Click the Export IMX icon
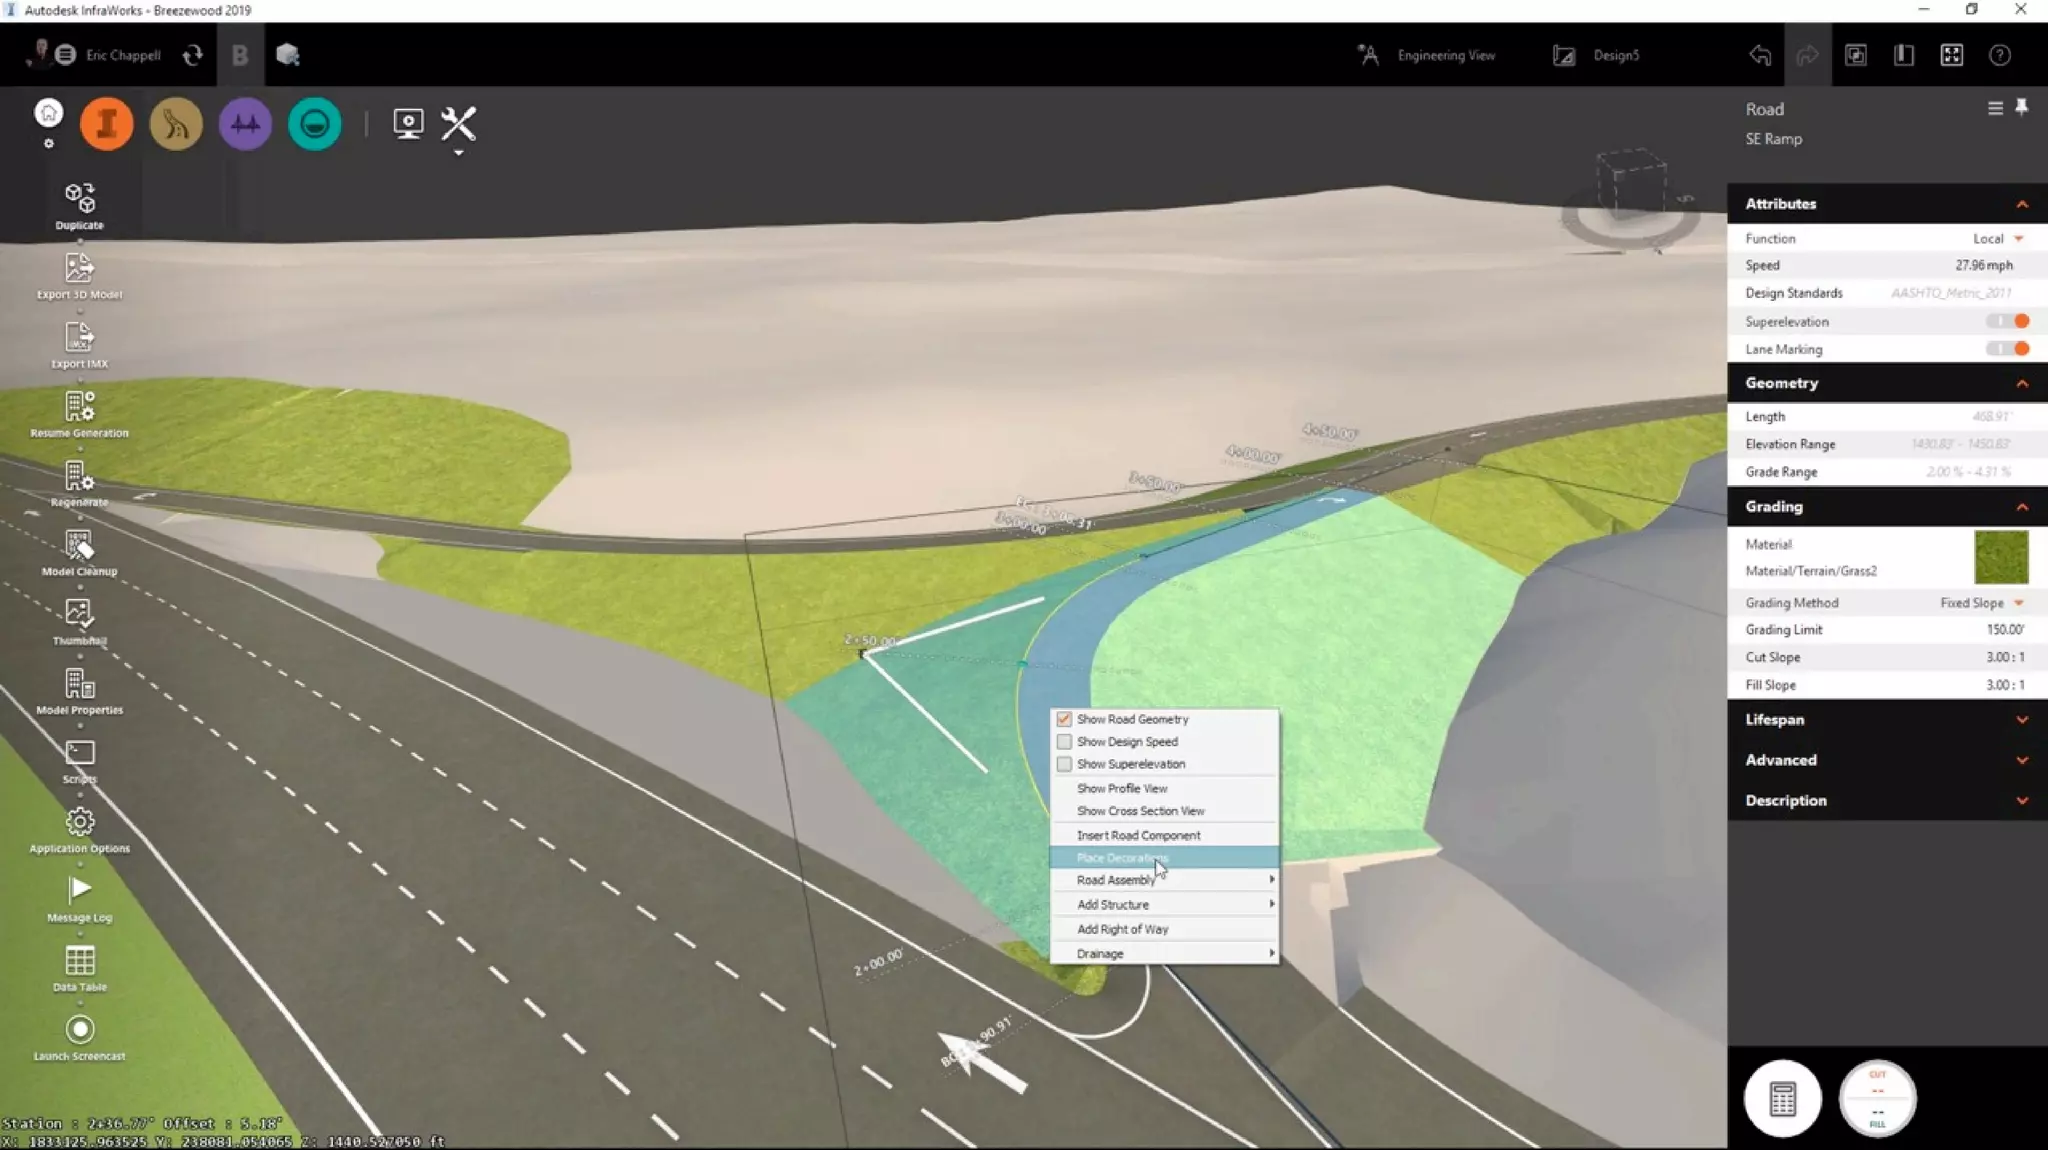The image size is (2048, 1150). tap(79, 337)
